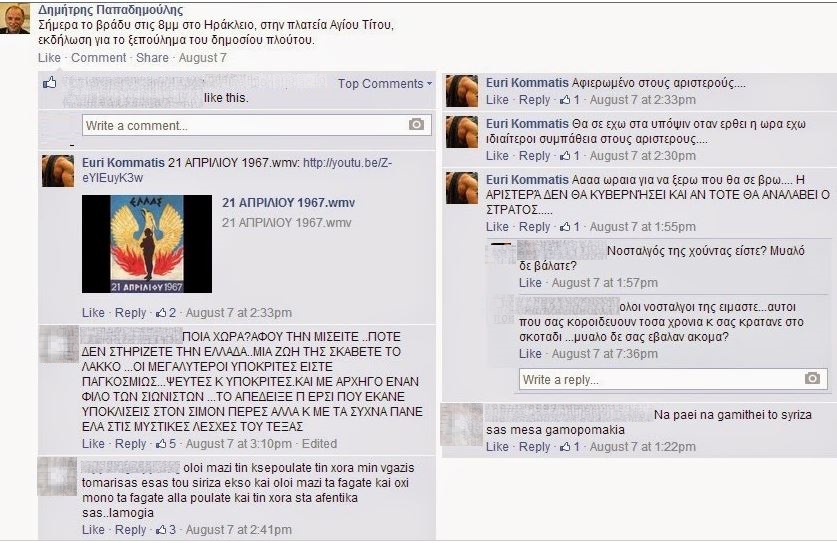Screen dimensions: 837x543
Task: Open the youtu.be link in Euri Kommatis comment
Action: click(237, 170)
